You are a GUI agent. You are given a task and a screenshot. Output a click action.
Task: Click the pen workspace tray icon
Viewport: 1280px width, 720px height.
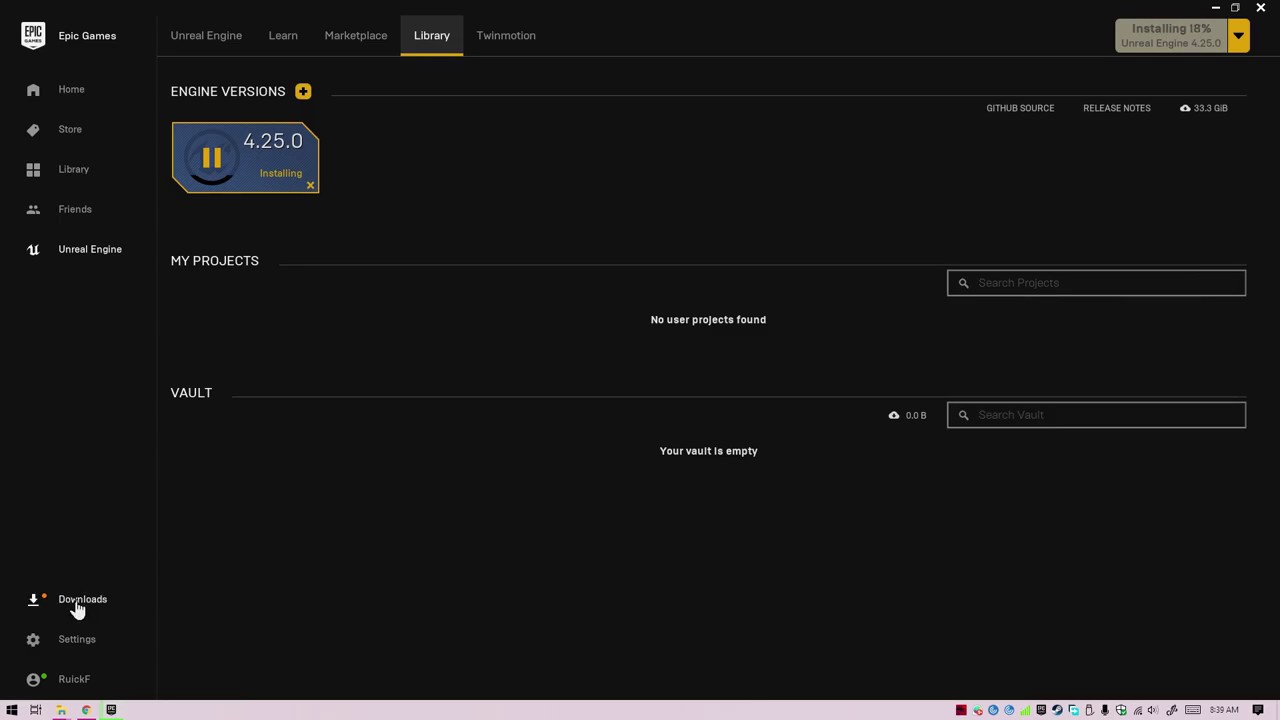pos(1172,710)
